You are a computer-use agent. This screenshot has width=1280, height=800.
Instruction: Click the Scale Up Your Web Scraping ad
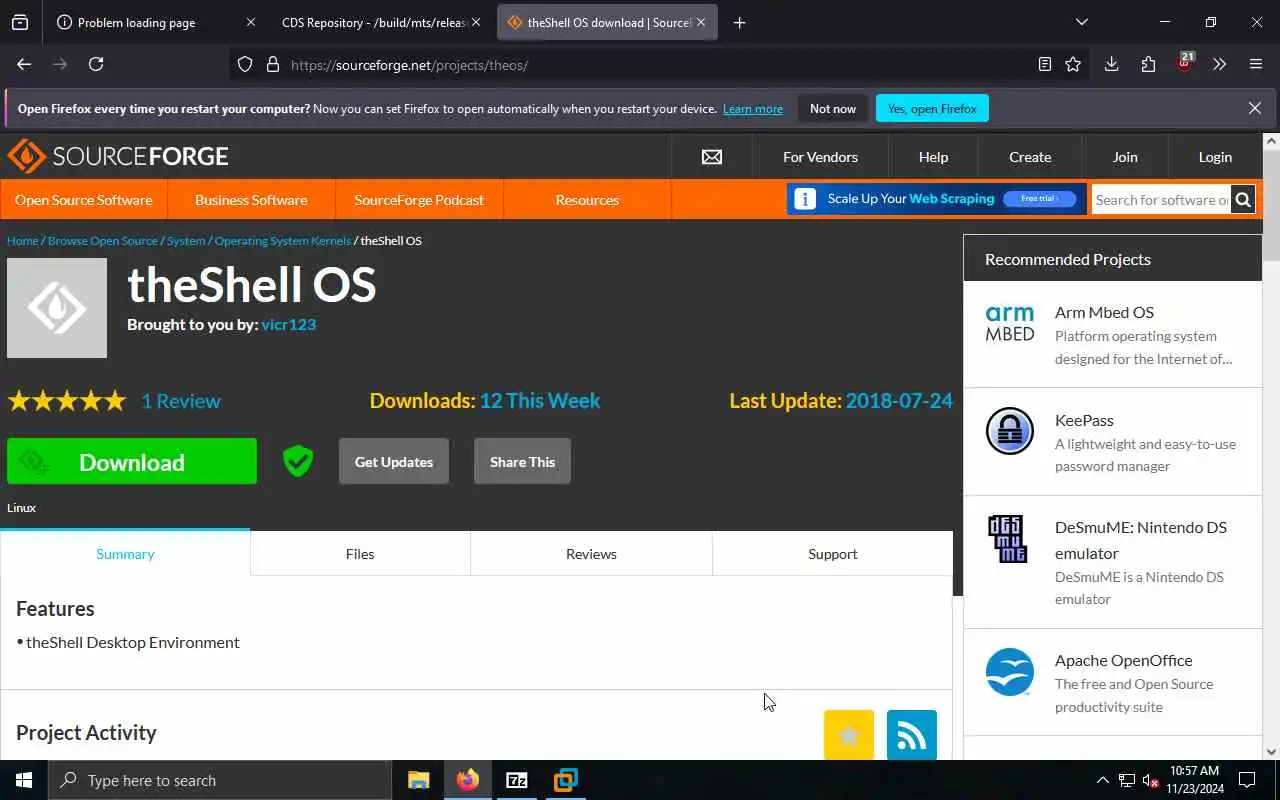[936, 198]
